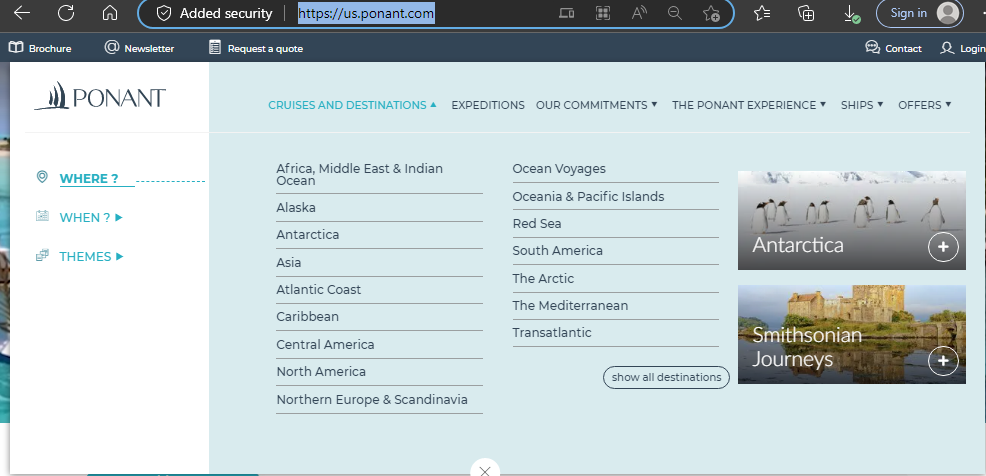
Task: Click the Added security shield icon
Action: [x=163, y=13]
